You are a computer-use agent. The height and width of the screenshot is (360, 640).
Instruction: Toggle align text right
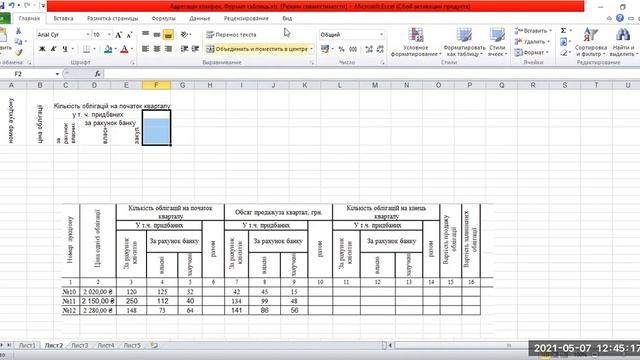click(168, 49)
